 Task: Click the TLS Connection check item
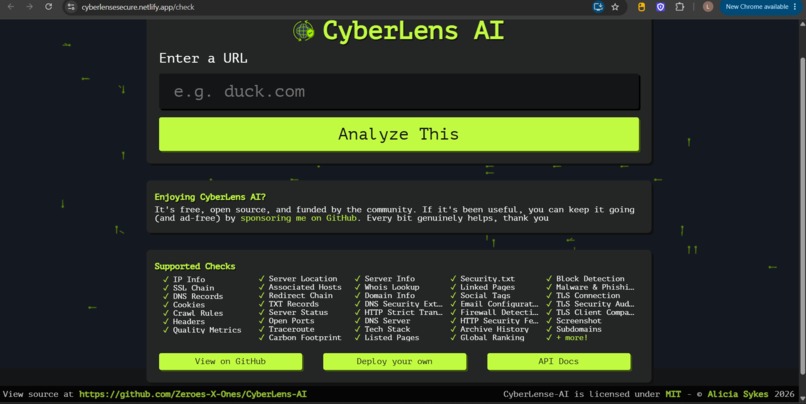click(x=588, y=296)
